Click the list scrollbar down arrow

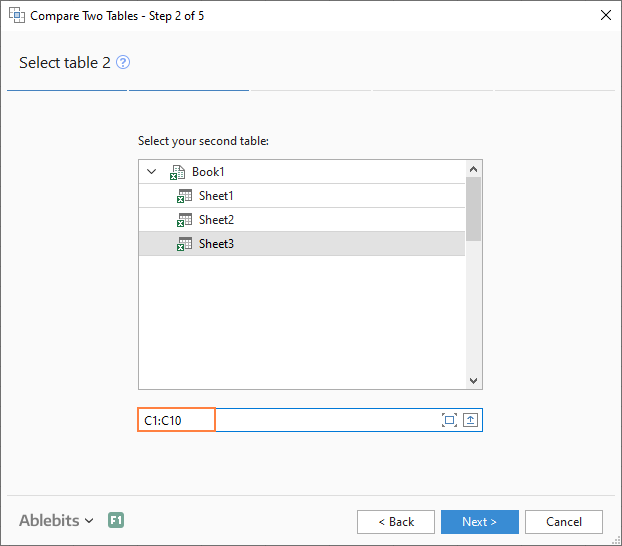(x=474, y=380)
